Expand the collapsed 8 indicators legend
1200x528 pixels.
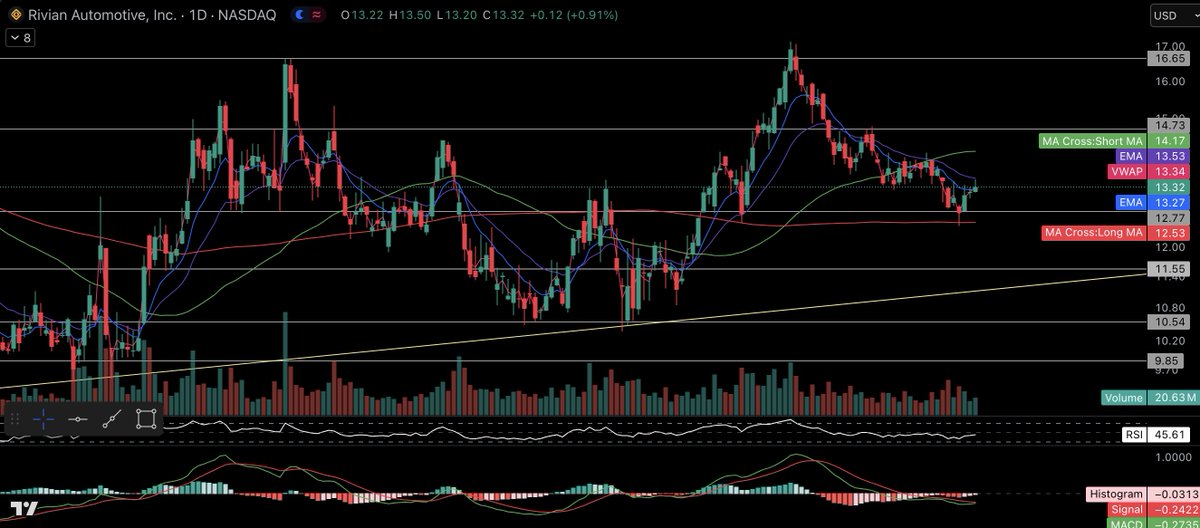20,37
